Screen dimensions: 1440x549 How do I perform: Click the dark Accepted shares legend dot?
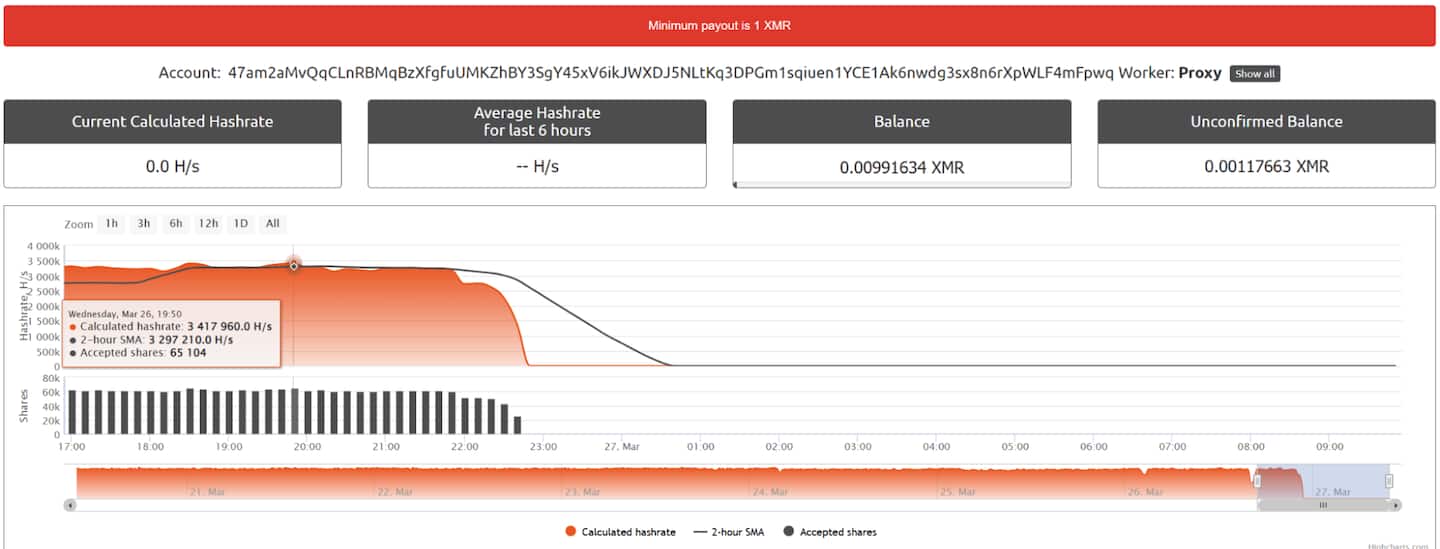tap(789, 532)
